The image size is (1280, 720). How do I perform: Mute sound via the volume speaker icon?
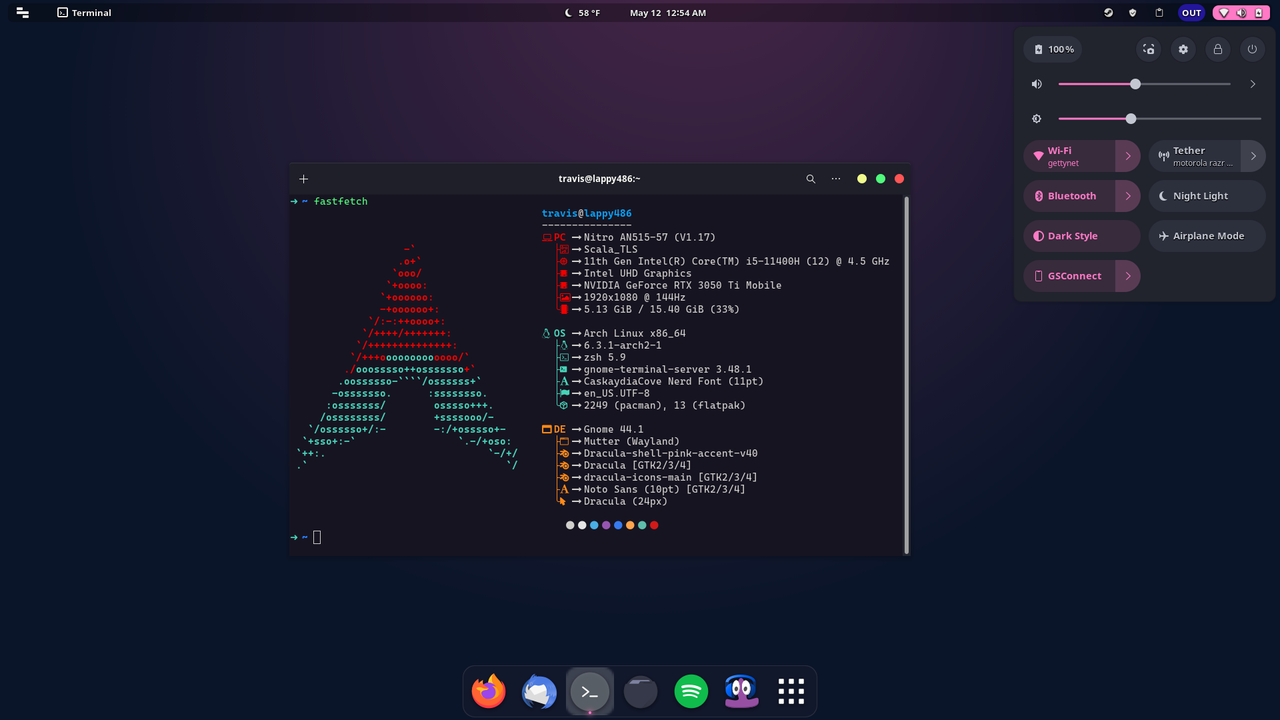click(1037, 84)
